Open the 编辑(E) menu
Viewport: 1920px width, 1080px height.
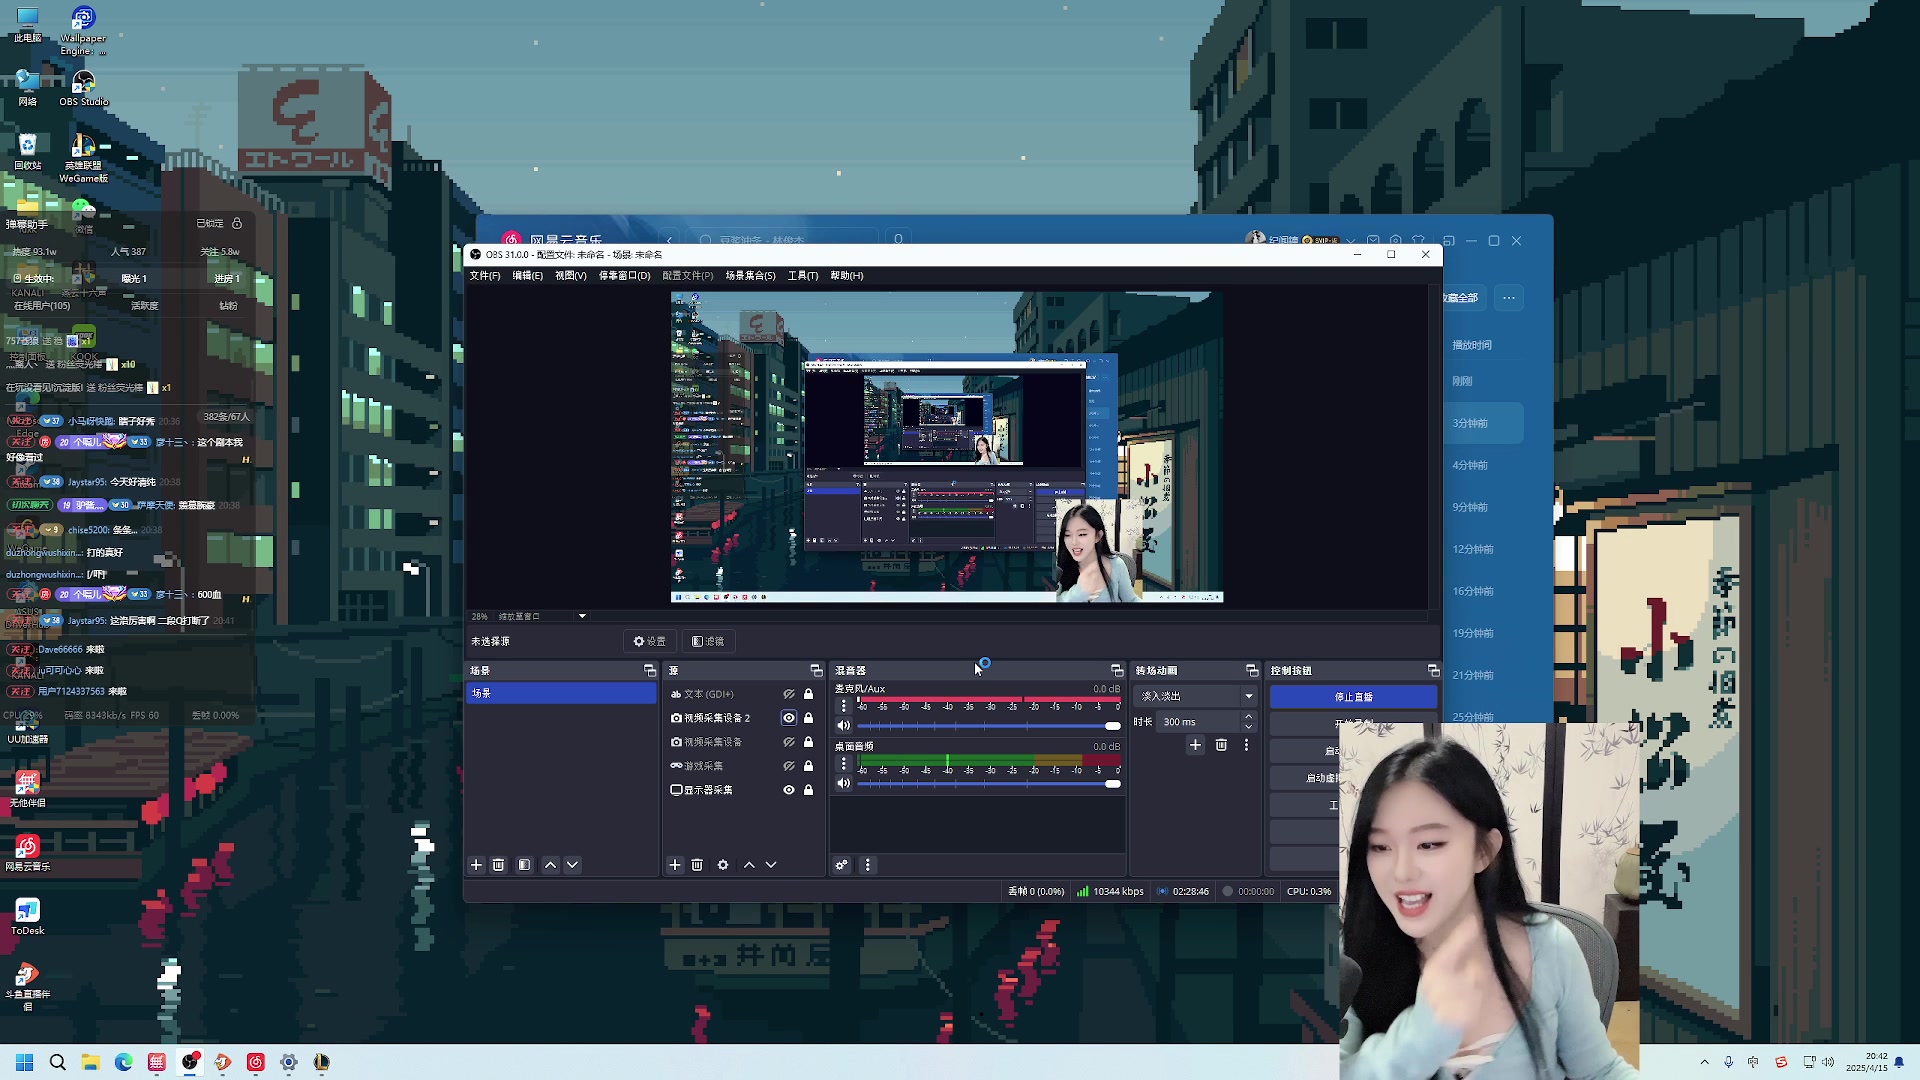tap(528, 276)
